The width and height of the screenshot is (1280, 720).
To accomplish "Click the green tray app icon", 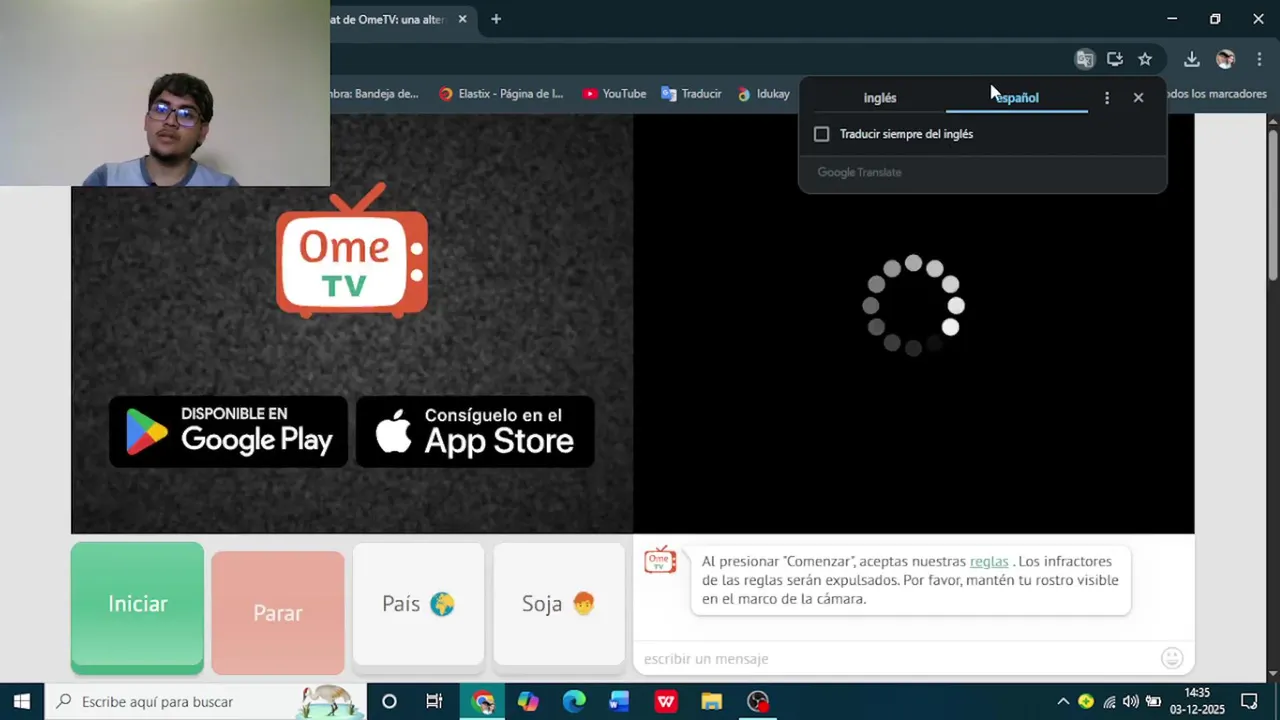I will tap(1086, 701).
